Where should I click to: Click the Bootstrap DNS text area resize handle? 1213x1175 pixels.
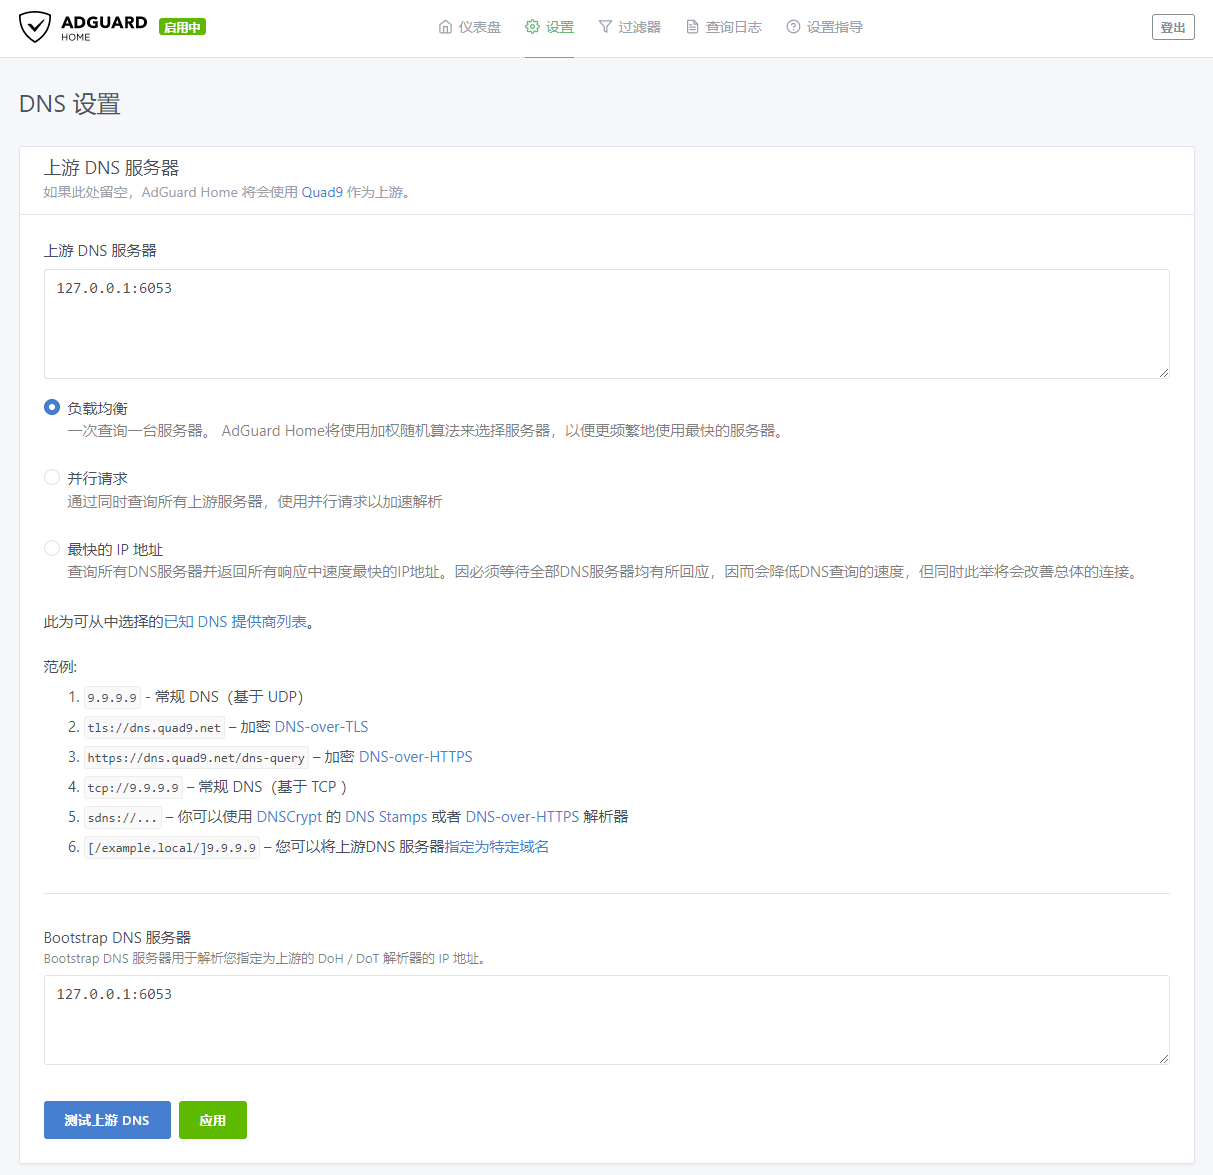coord(1163,1058)
